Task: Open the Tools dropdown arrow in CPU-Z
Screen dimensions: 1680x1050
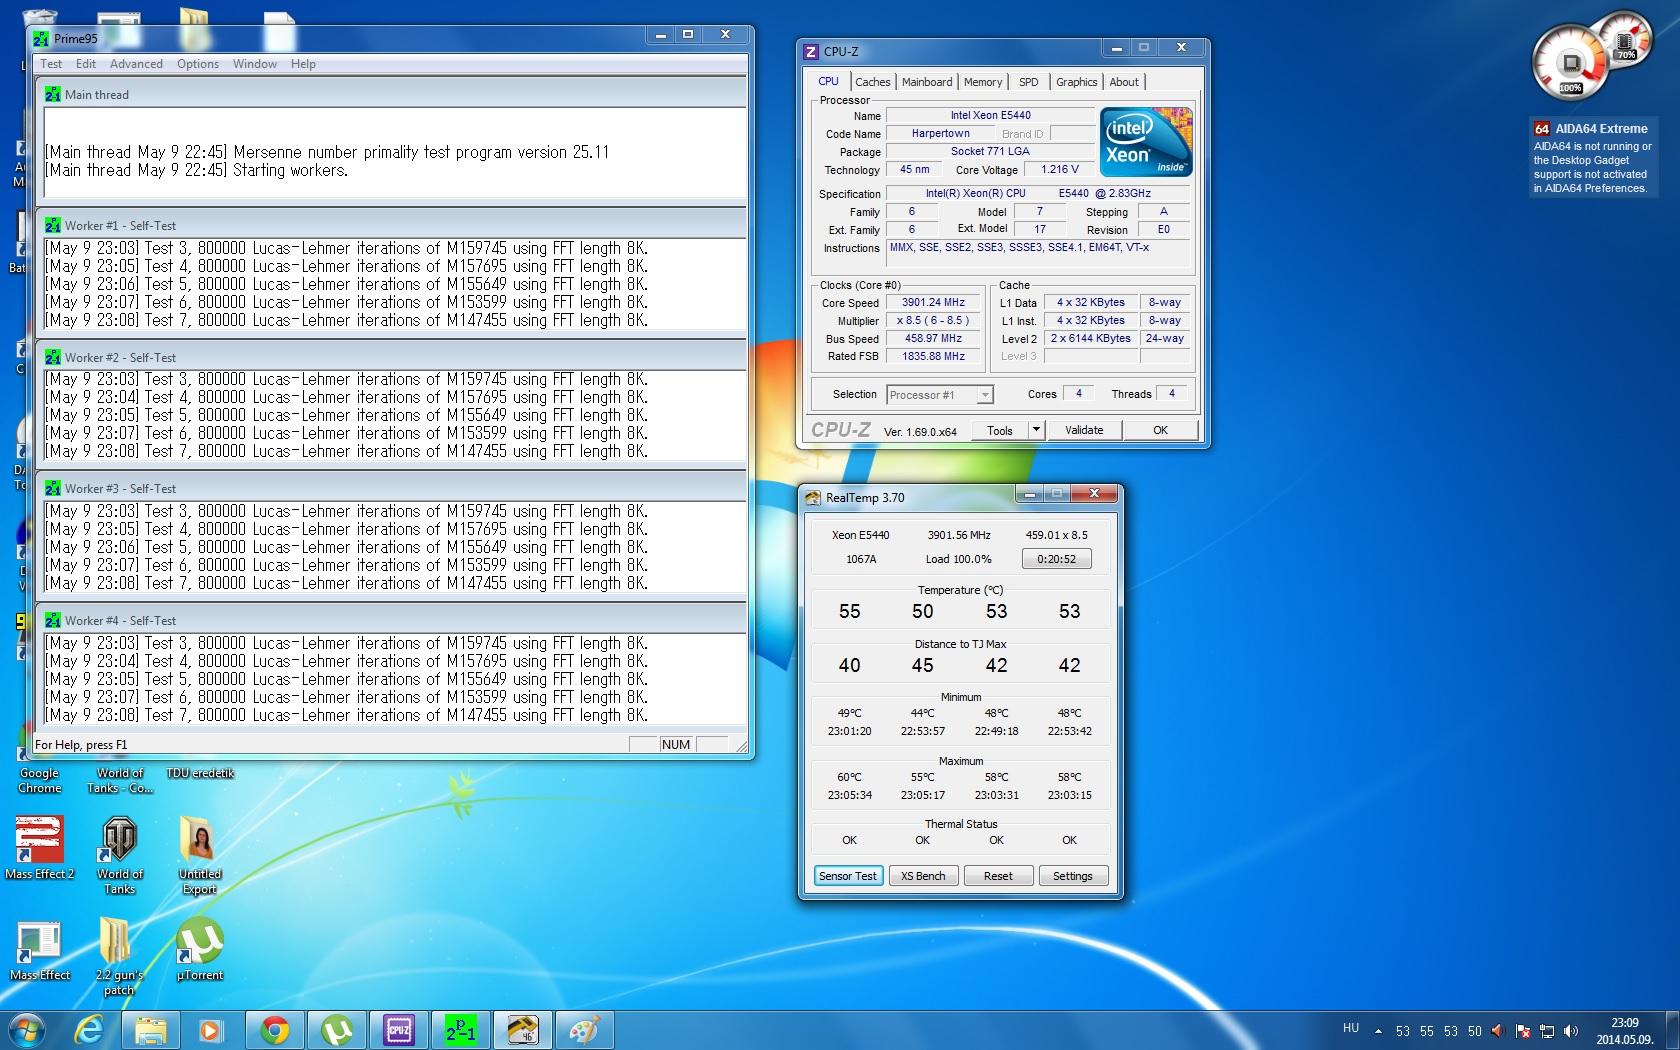Action: [1036, 430]
